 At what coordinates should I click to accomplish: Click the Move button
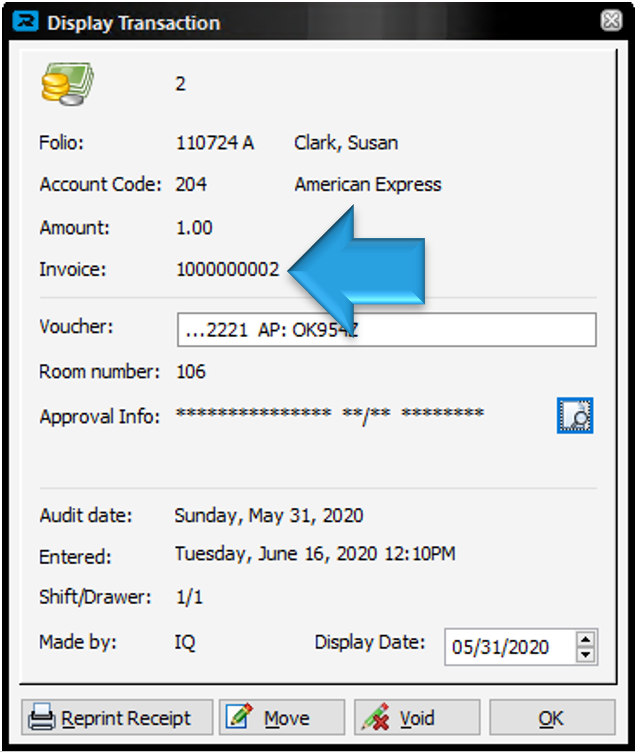(282, 718)
